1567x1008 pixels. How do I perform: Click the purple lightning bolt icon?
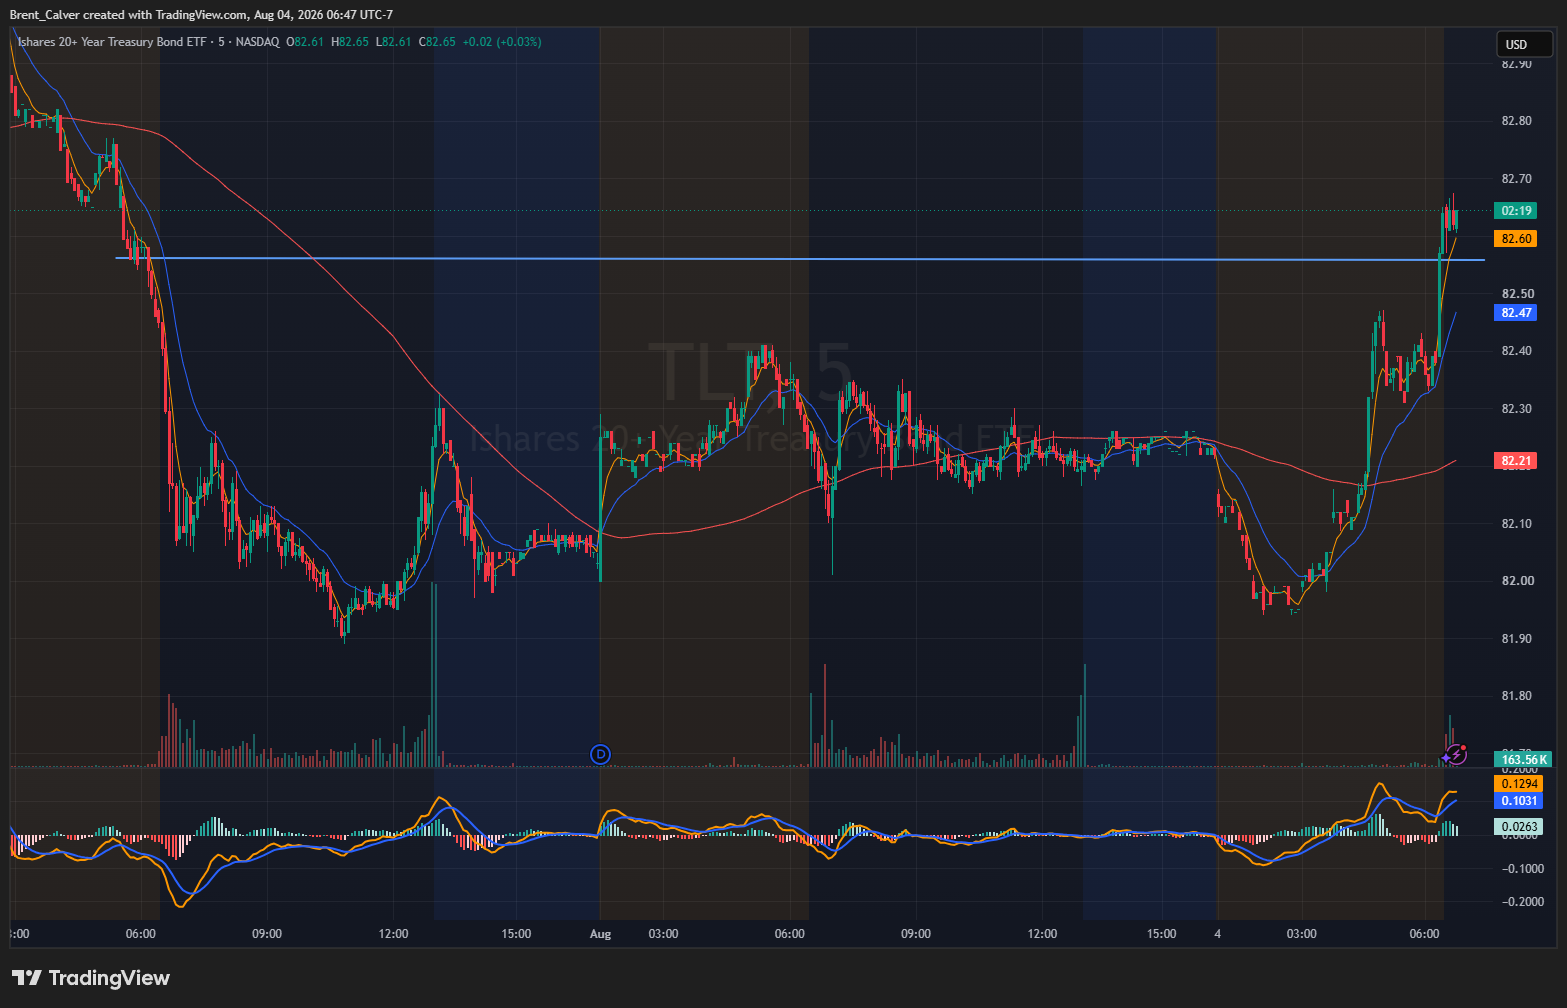[x=1456, y=754]
